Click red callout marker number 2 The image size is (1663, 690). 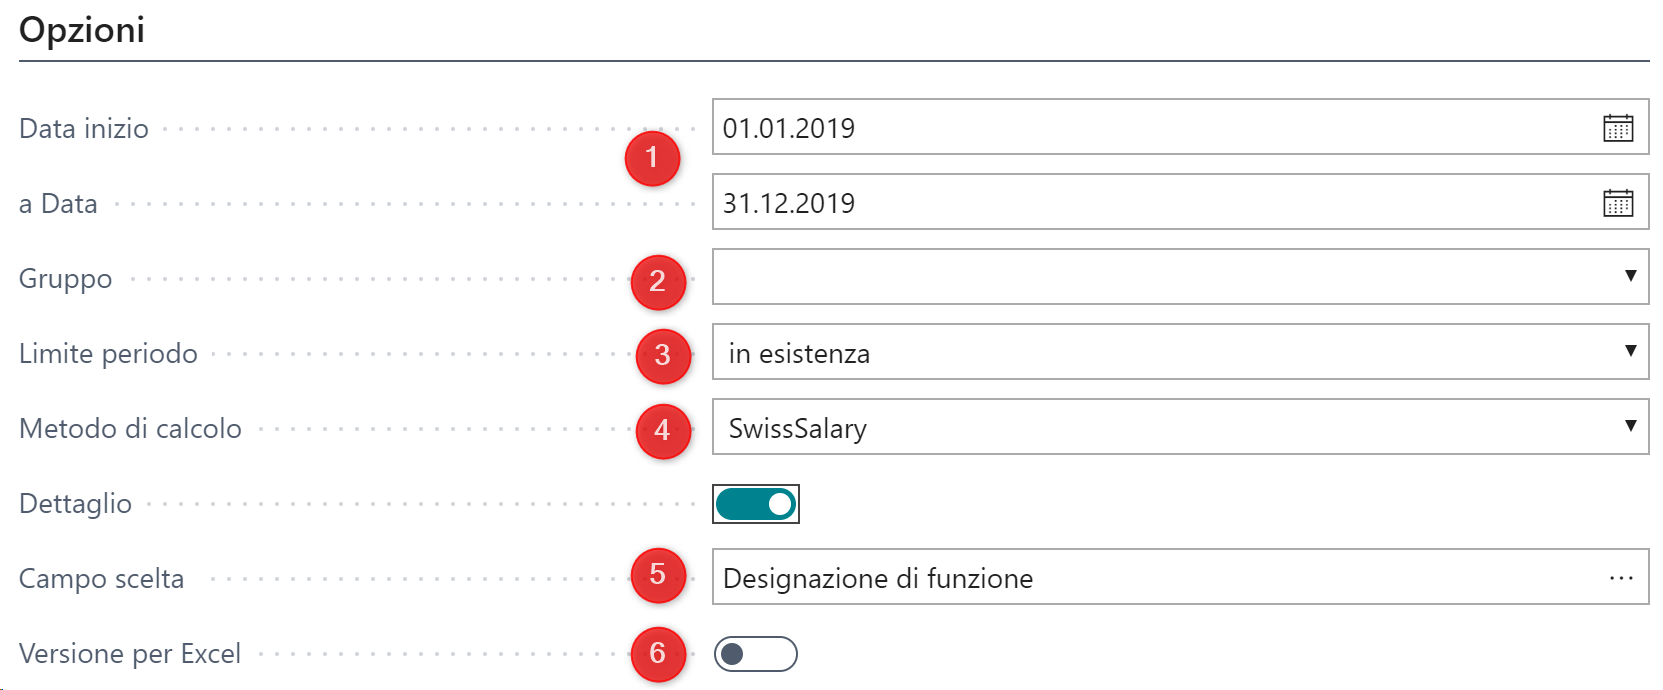click(657, 281)
